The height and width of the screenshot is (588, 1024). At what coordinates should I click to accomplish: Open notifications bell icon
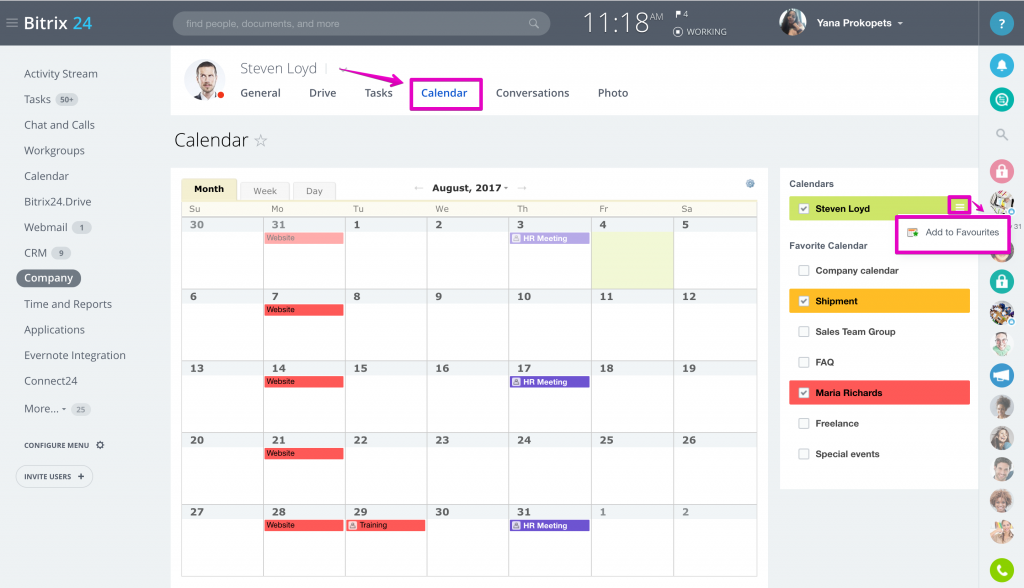point(1001,65)
